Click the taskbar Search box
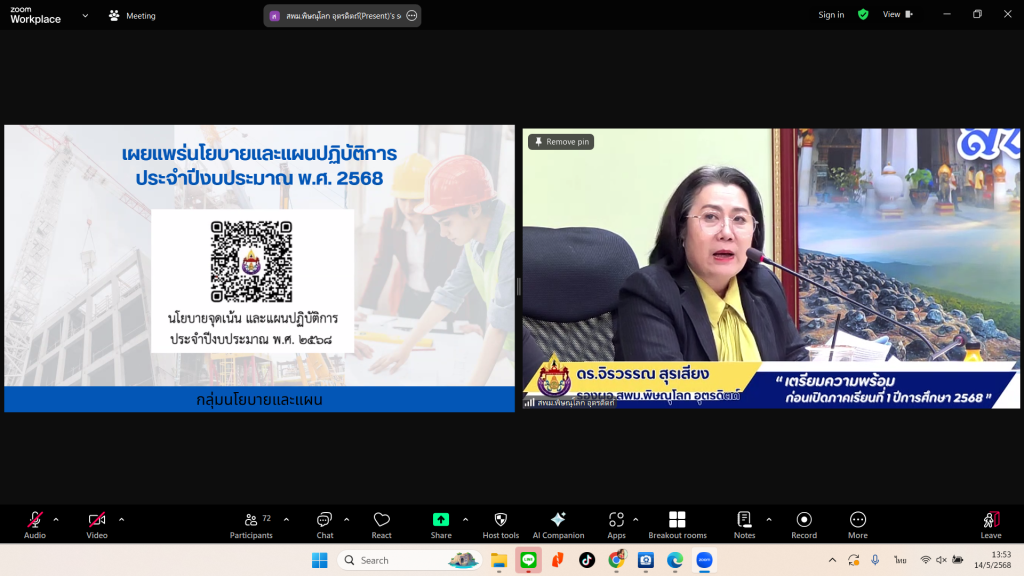Image resolution: width=1024 pixels, height=576 pixels. (409, 560)
